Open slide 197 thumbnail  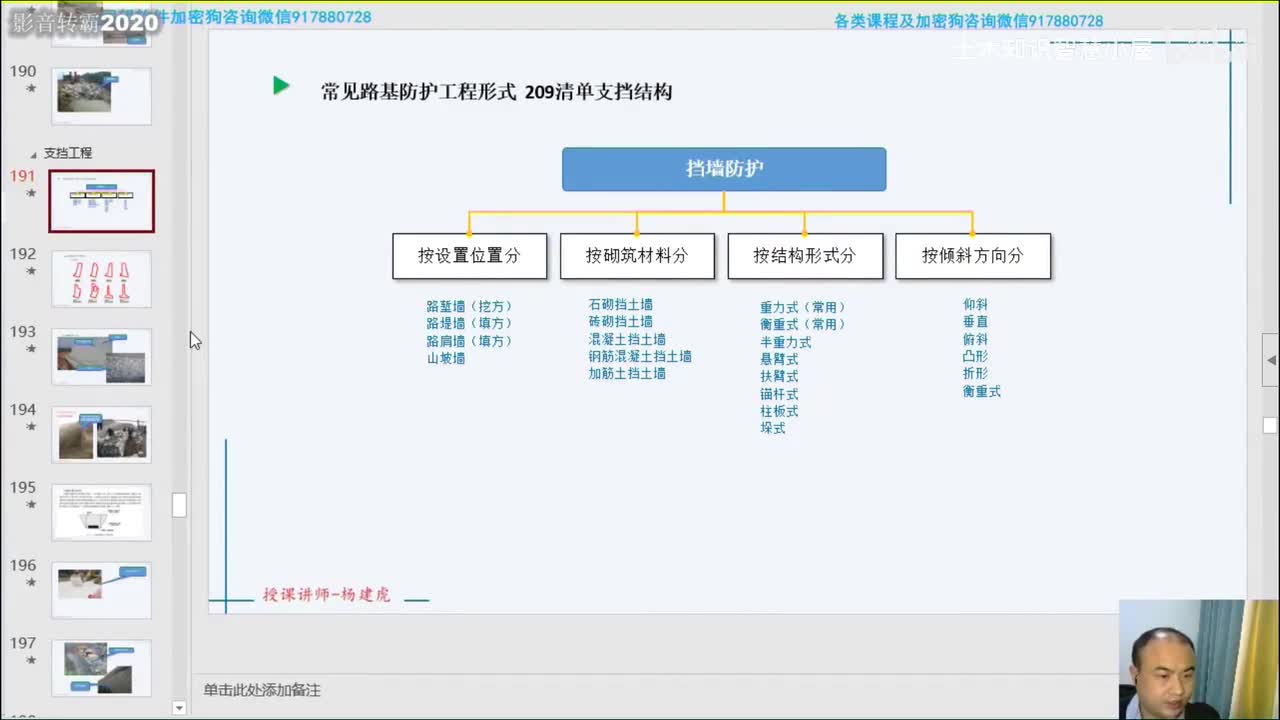101,668
